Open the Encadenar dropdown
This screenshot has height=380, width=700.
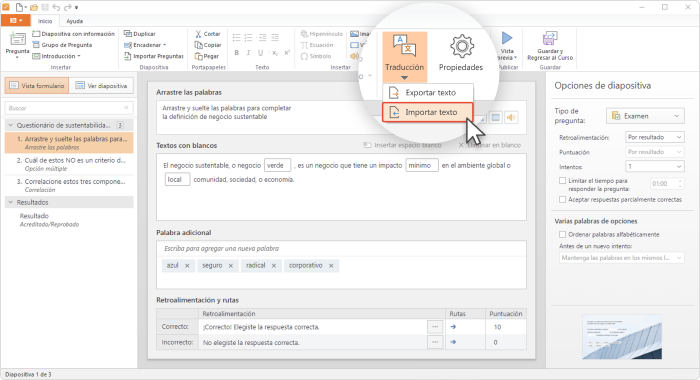(x=145, y=45)
